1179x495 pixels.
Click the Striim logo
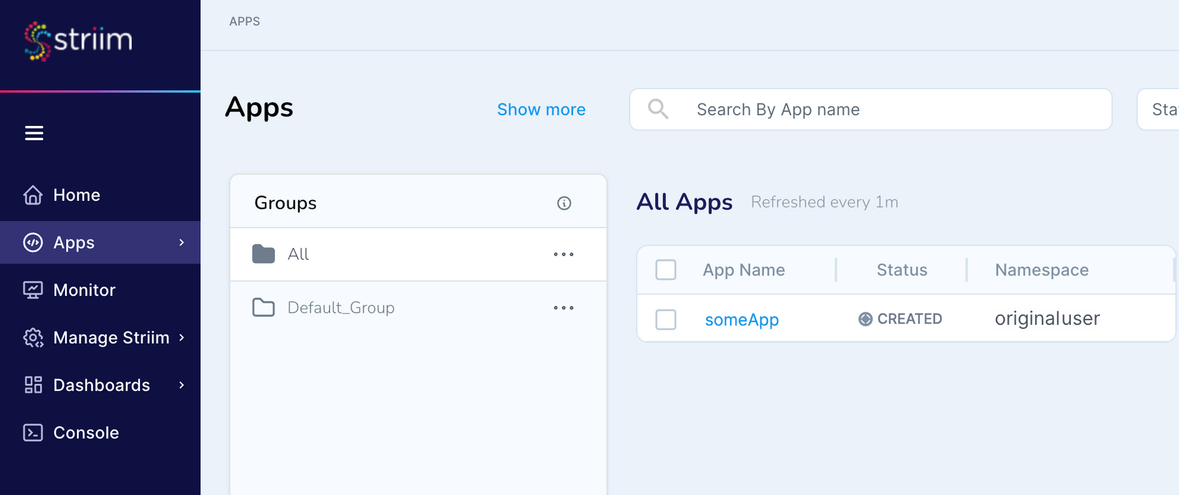(78, 41)
